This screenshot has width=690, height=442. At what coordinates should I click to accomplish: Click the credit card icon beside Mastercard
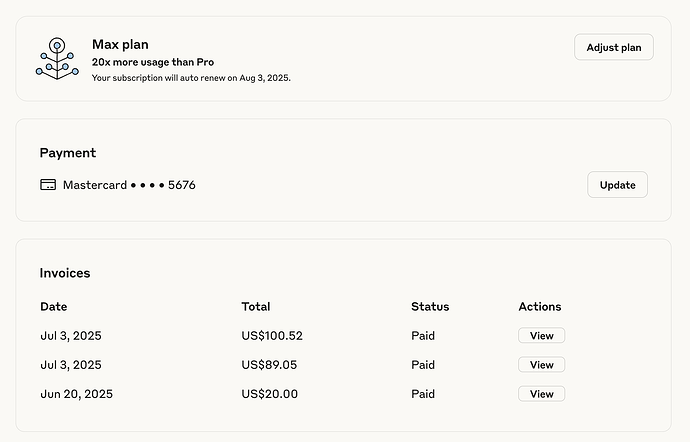pyautogui.click(x=48, y=184)
